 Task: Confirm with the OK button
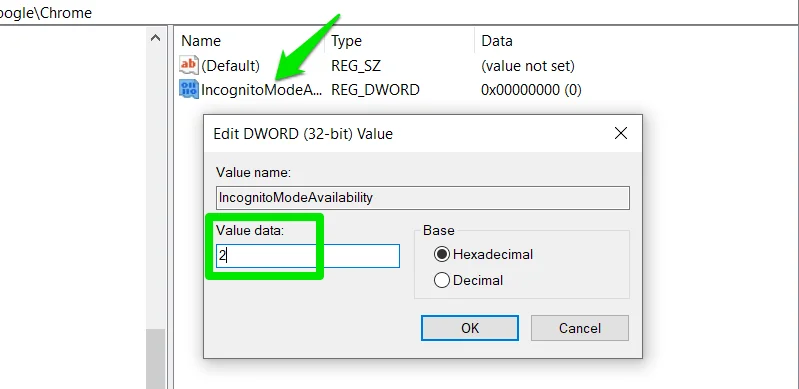point(470,328)
